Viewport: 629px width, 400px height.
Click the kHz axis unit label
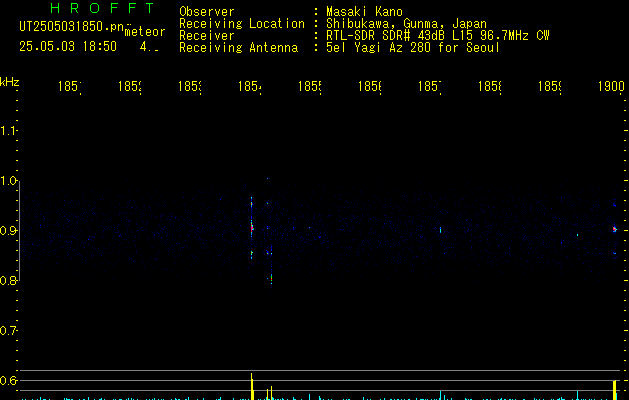point(10,82)
